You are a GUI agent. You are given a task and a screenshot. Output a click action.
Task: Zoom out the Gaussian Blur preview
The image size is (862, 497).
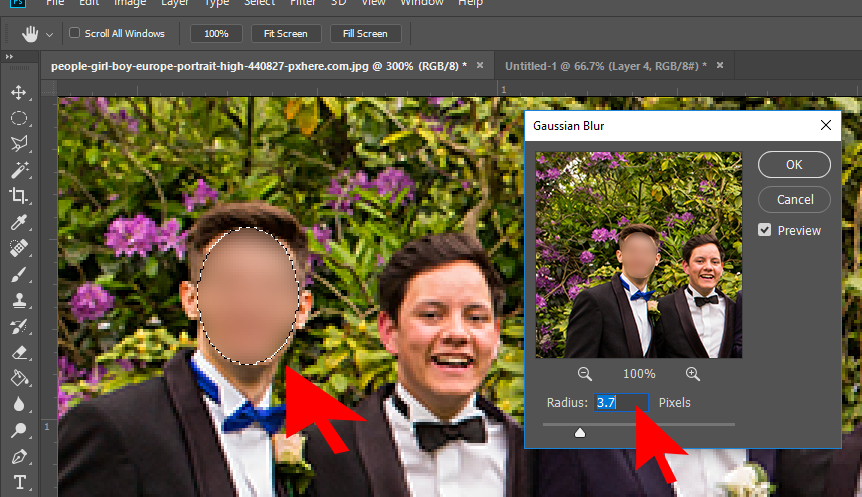click(x=584, y=374)
